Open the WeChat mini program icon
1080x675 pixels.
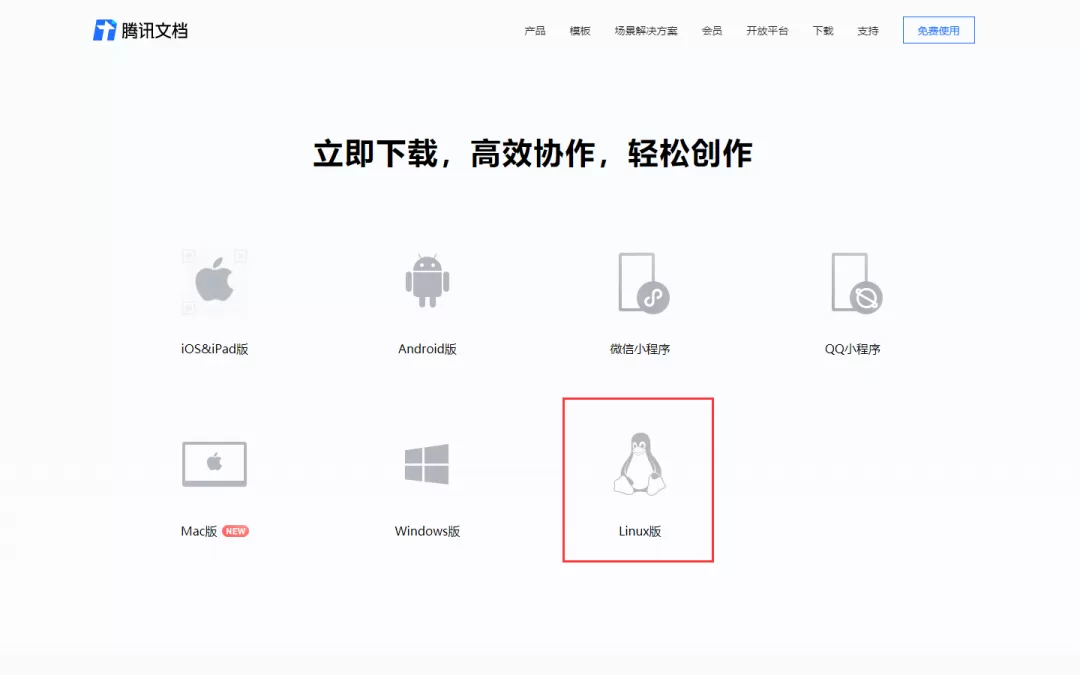pyautogui.click(x=643, y=283)
